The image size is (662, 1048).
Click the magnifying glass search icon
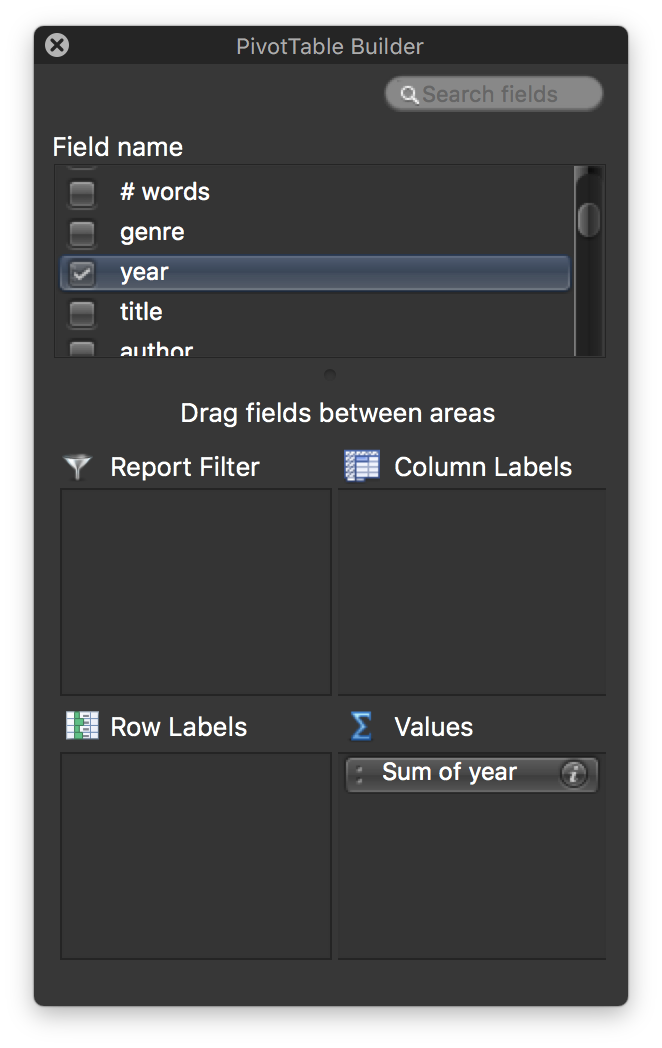coord(409,95)
